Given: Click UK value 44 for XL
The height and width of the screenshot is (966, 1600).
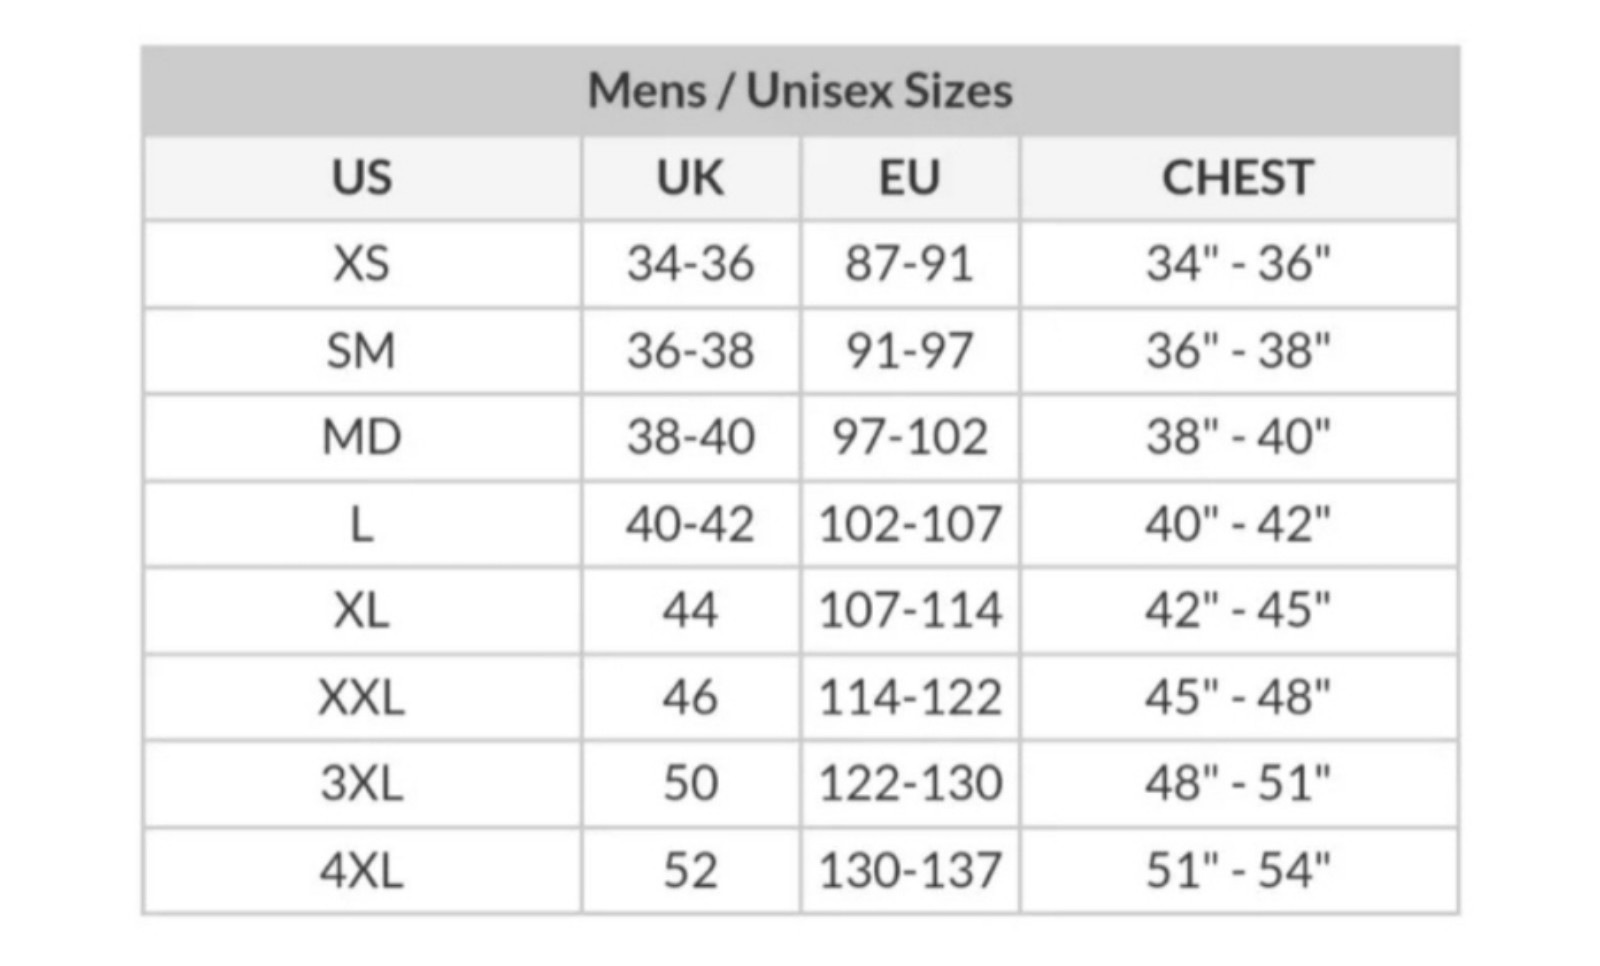Looking at the screenshot, I should point(690,610).
